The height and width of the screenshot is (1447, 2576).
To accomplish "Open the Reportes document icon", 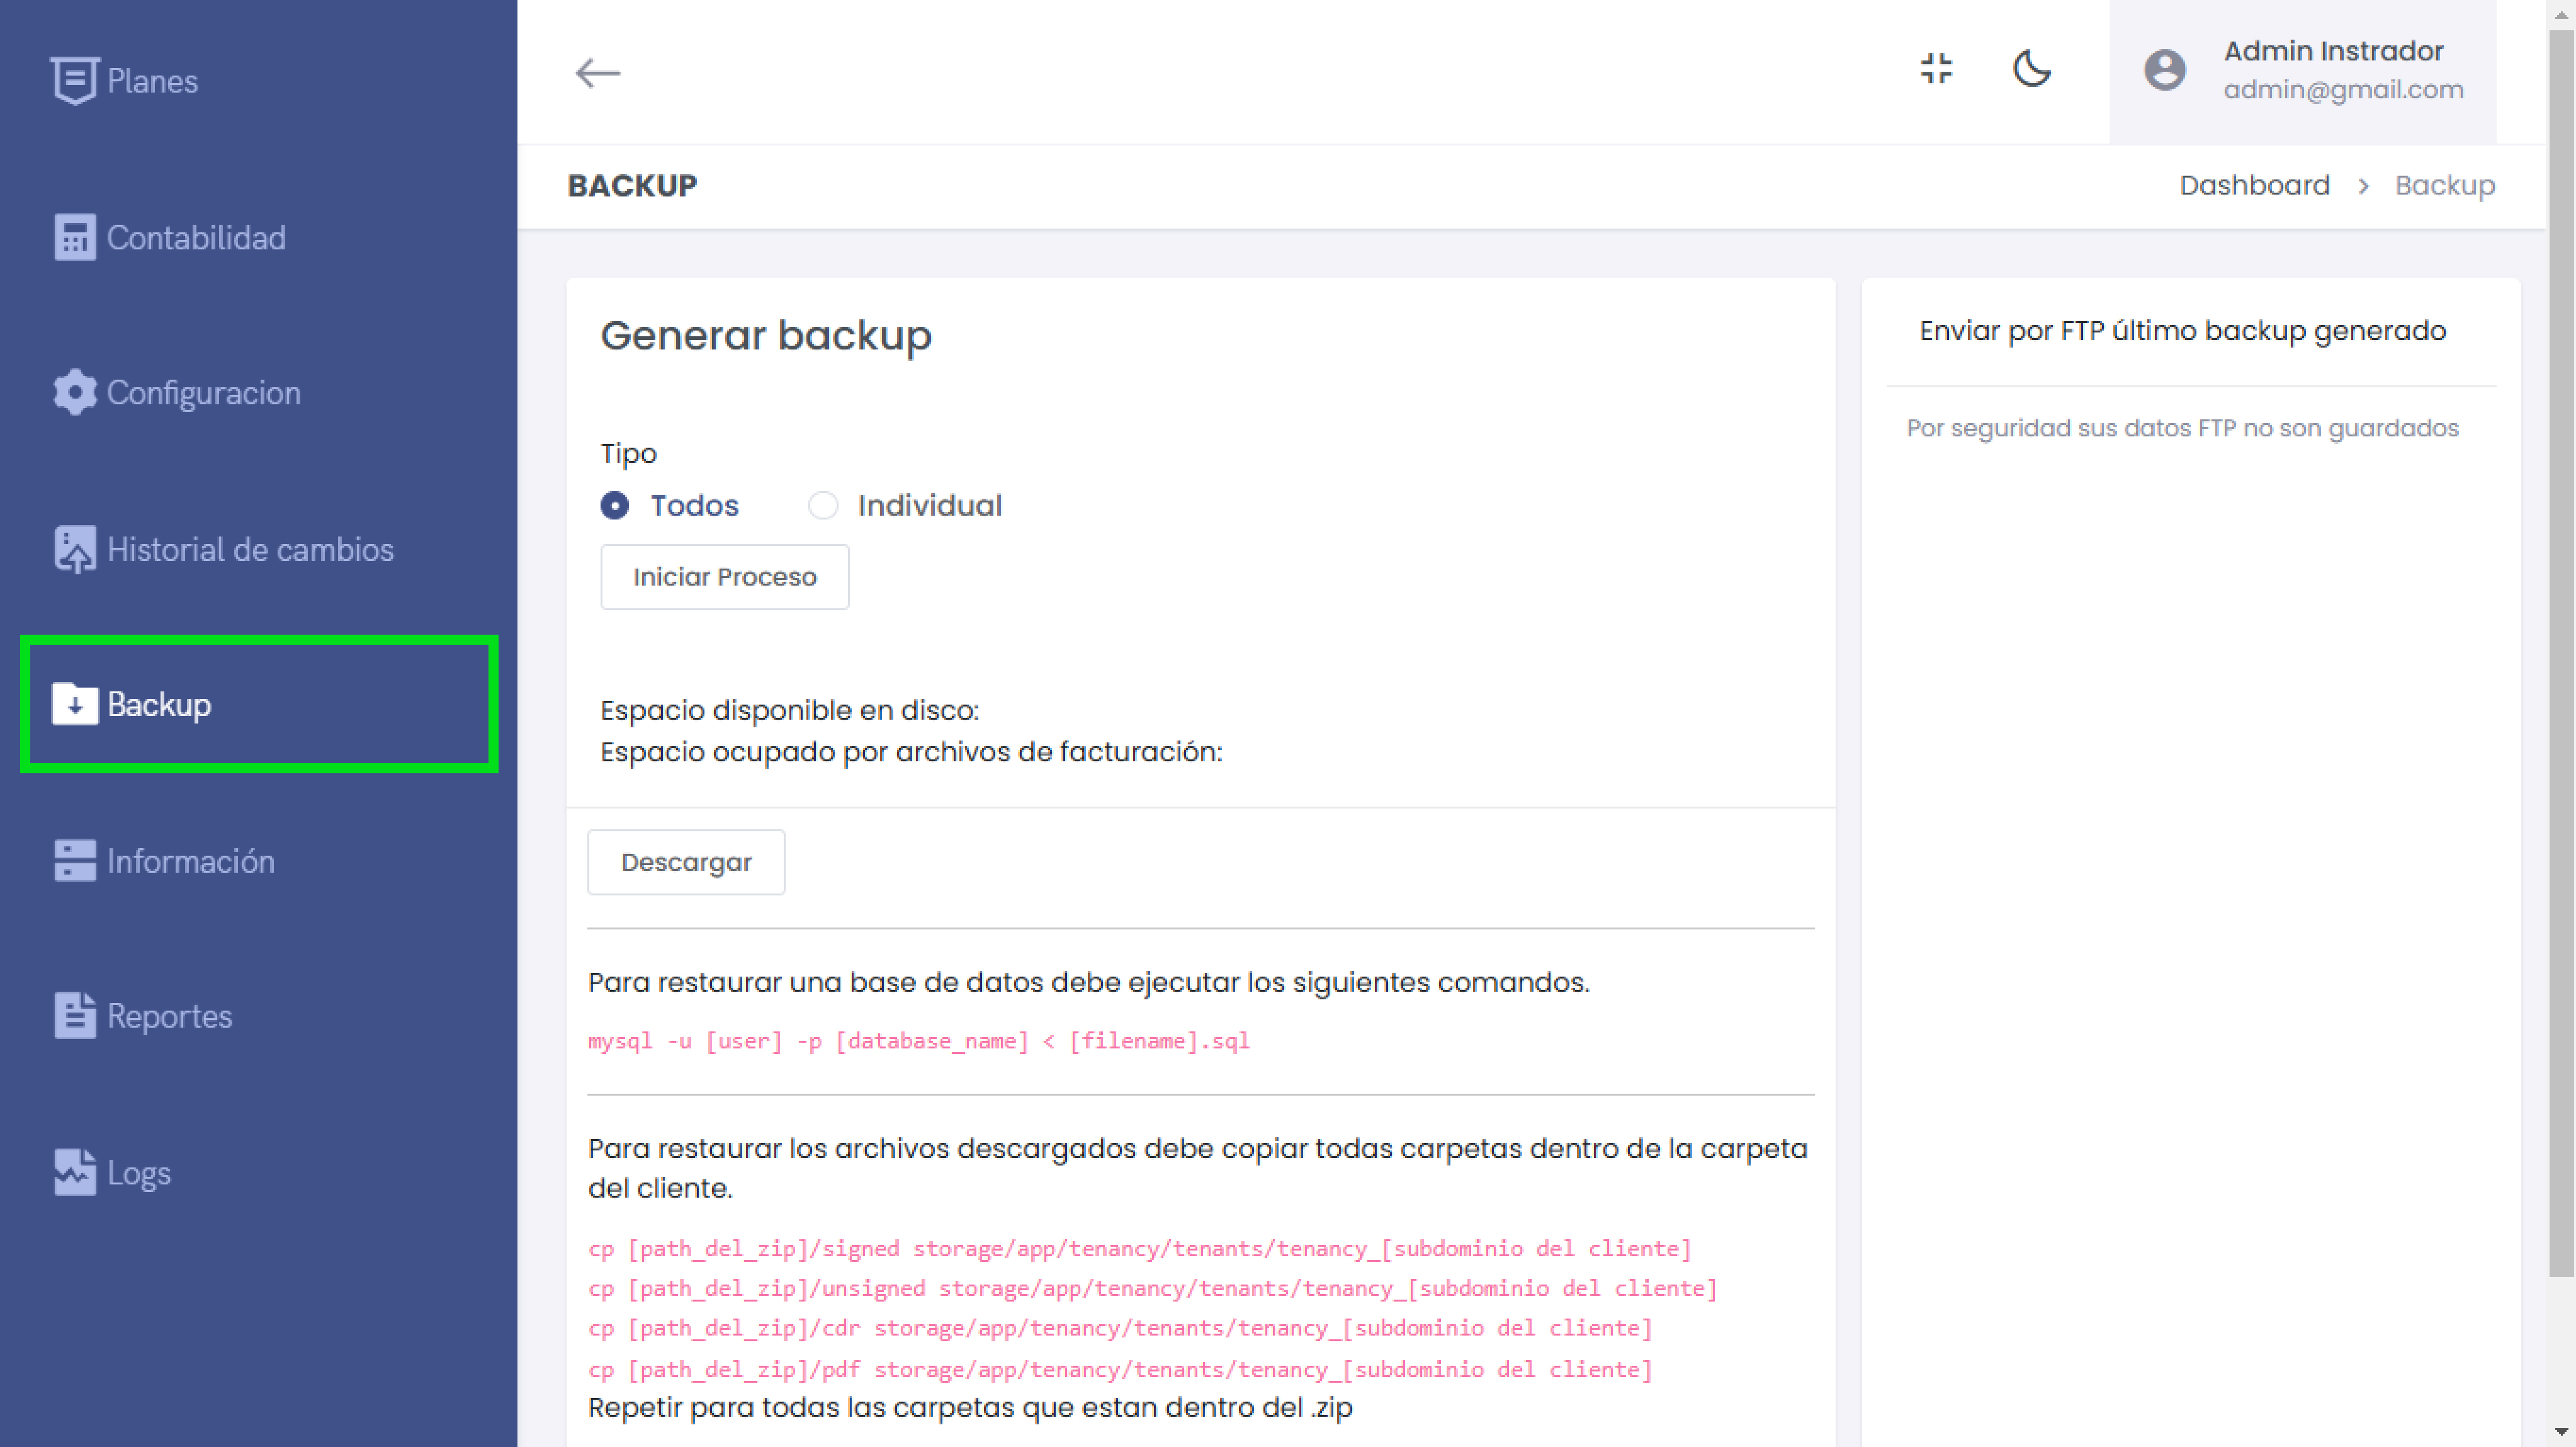I will (x=74, y=1016).
